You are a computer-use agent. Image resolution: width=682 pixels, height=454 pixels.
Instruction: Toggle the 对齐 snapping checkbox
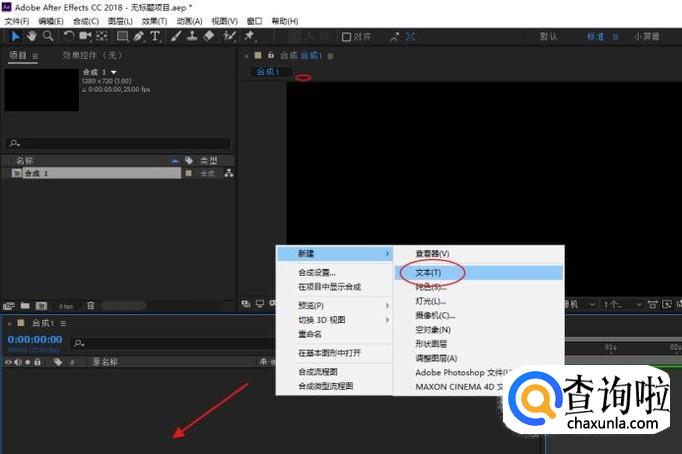(x=347, y=37)
